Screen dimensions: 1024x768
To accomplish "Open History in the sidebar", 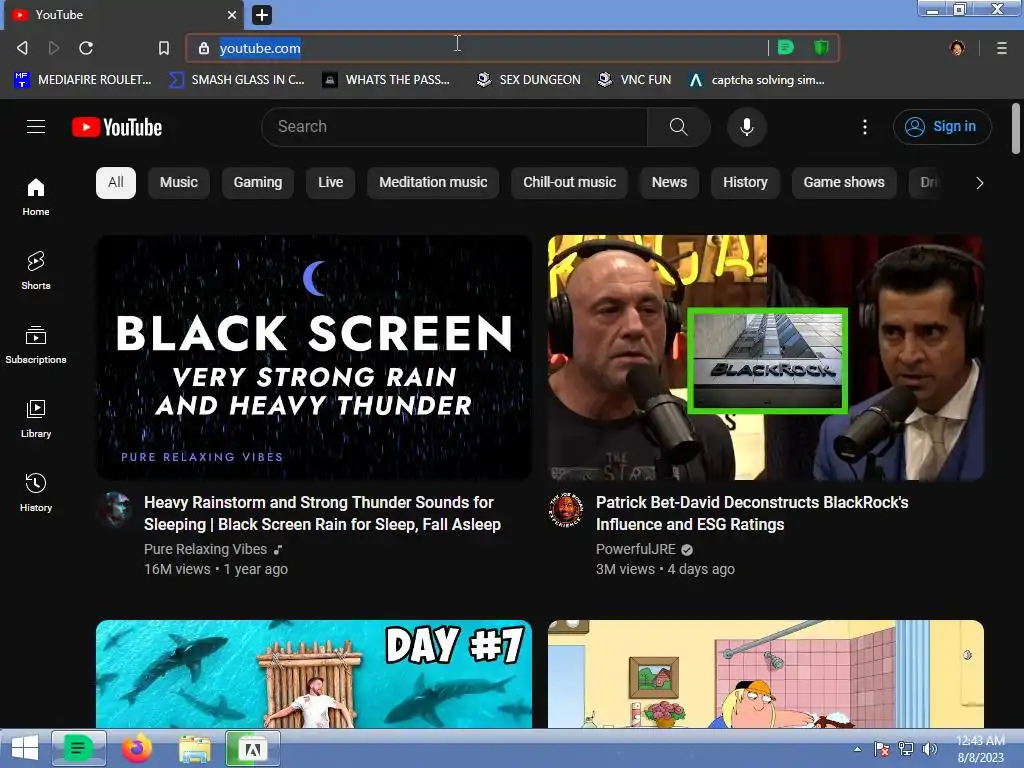I will click(36, 492).
